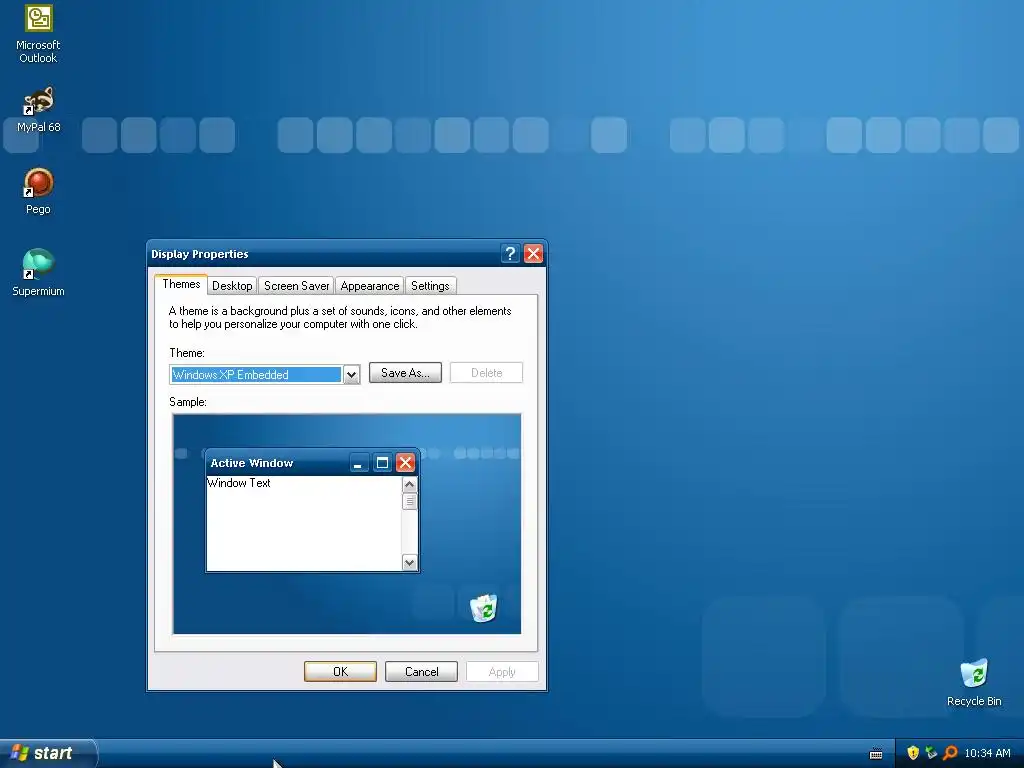1024x768 pixels.
Task: Close the Display Properties dialog
Action: [x=534, y=253]
